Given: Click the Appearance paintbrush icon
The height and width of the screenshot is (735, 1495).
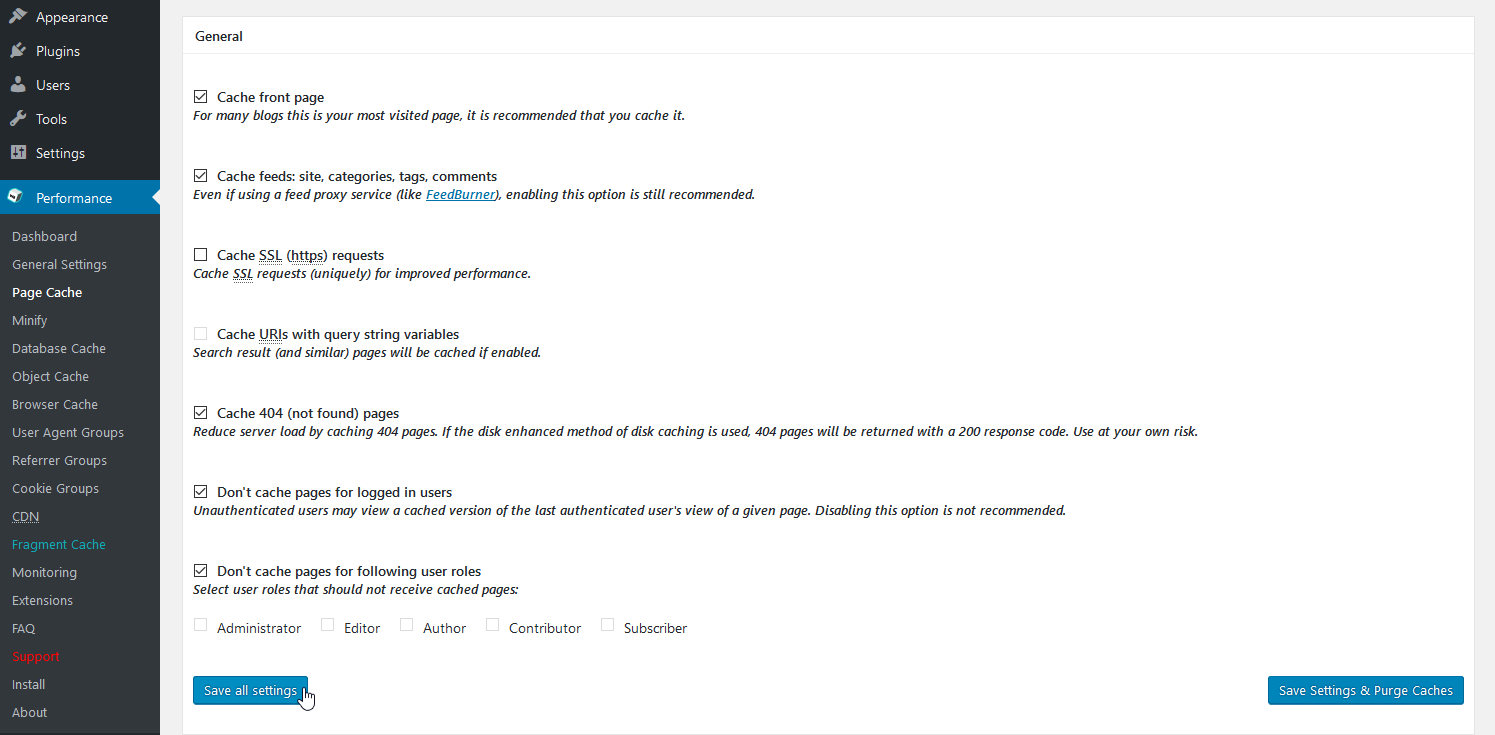Looking at the screenshot, I should pos(18,17).
